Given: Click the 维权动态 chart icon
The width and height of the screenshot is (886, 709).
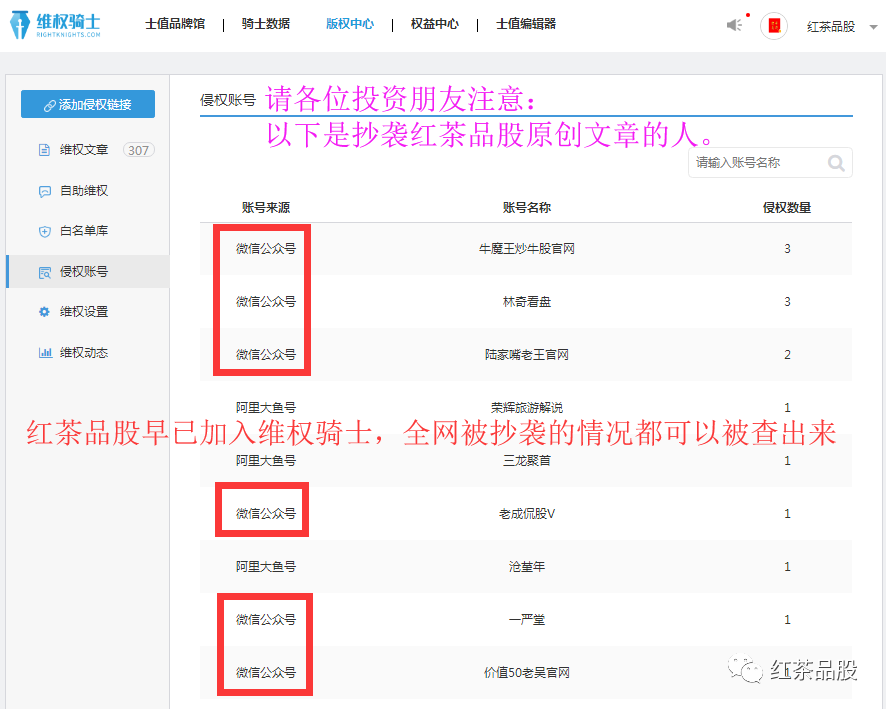Looking at the screenshot, I should point(45,353).
